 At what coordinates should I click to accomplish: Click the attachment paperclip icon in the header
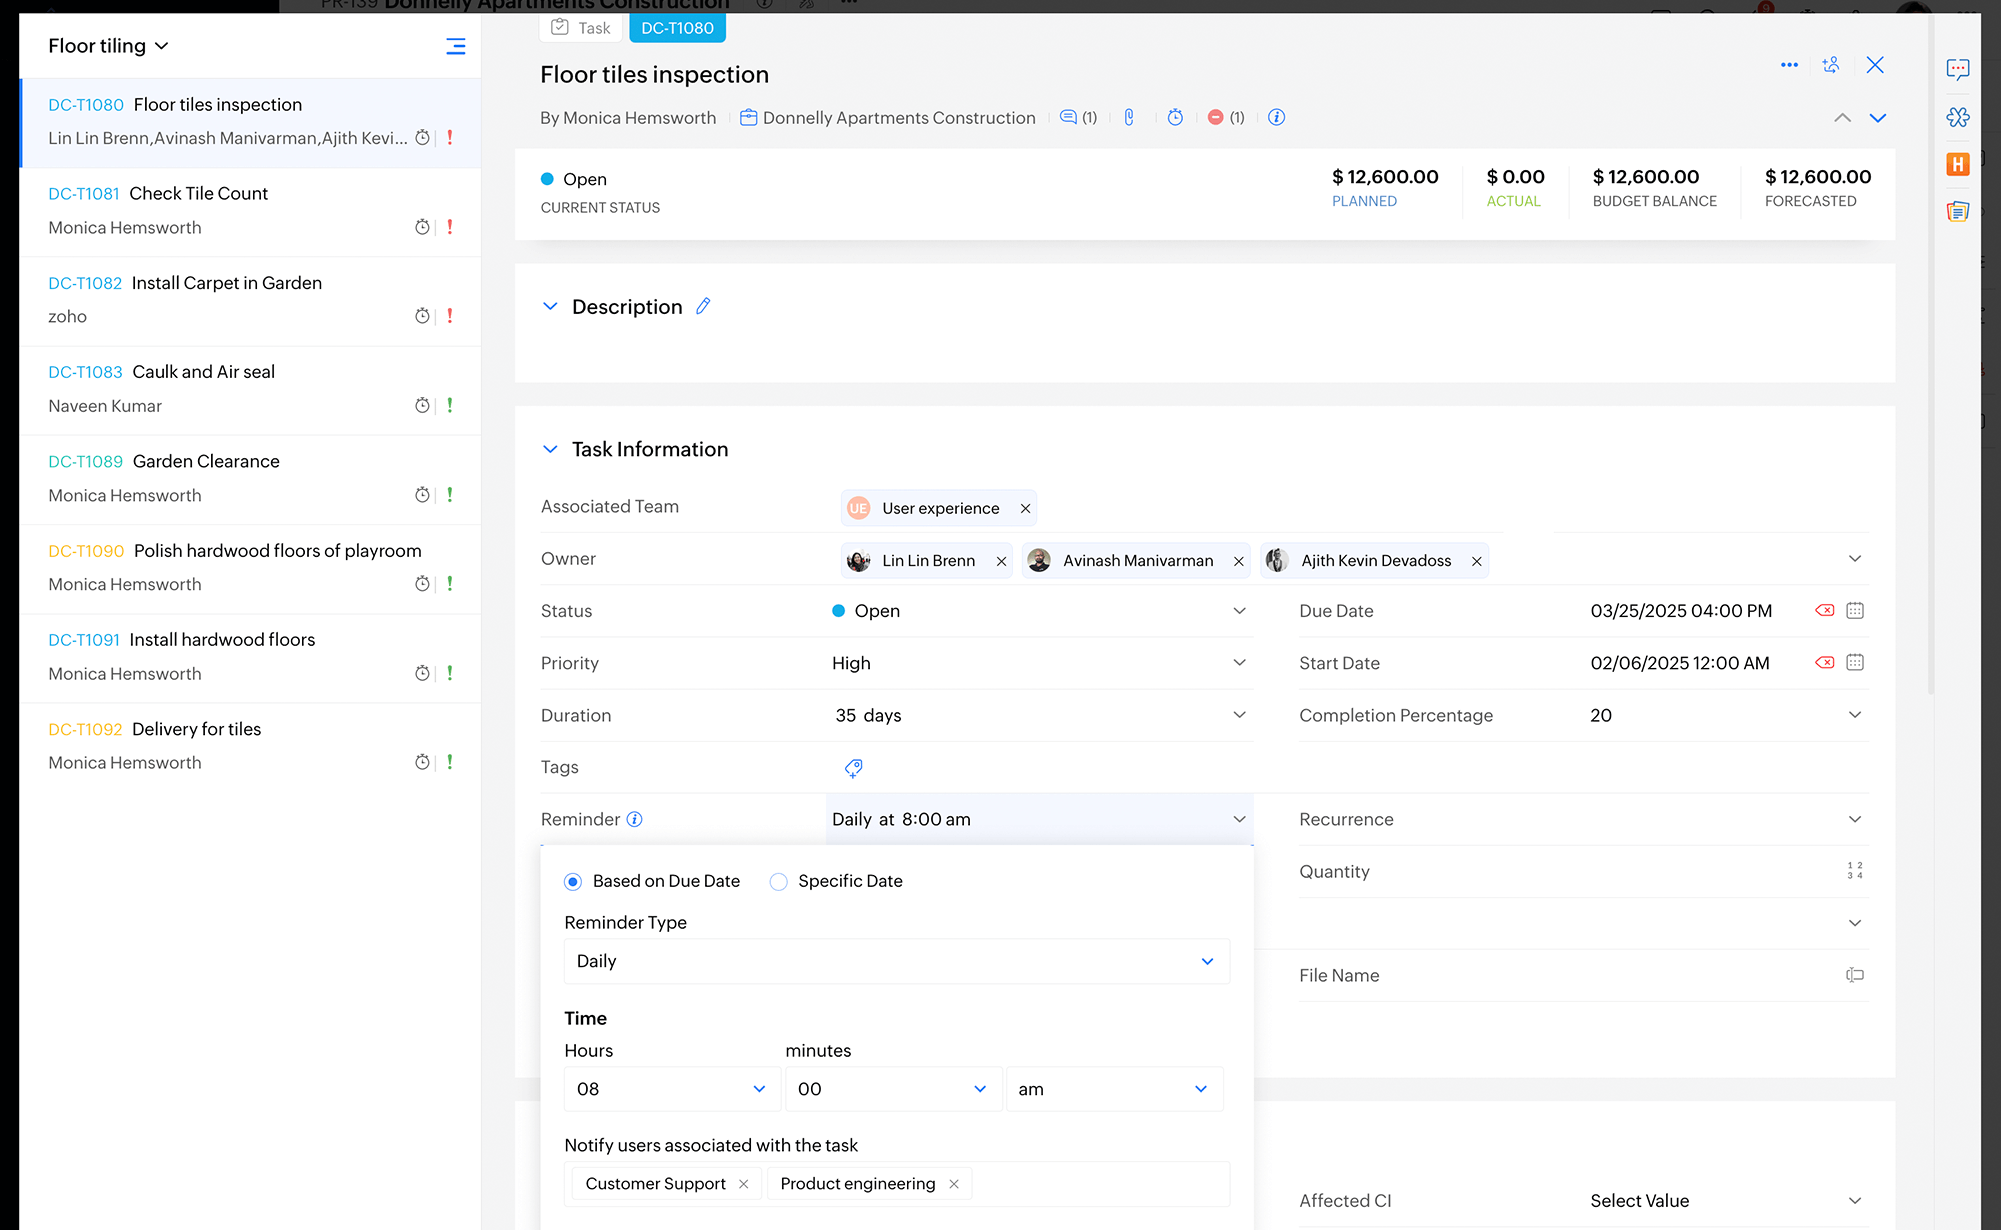(x=1129, y=117)
